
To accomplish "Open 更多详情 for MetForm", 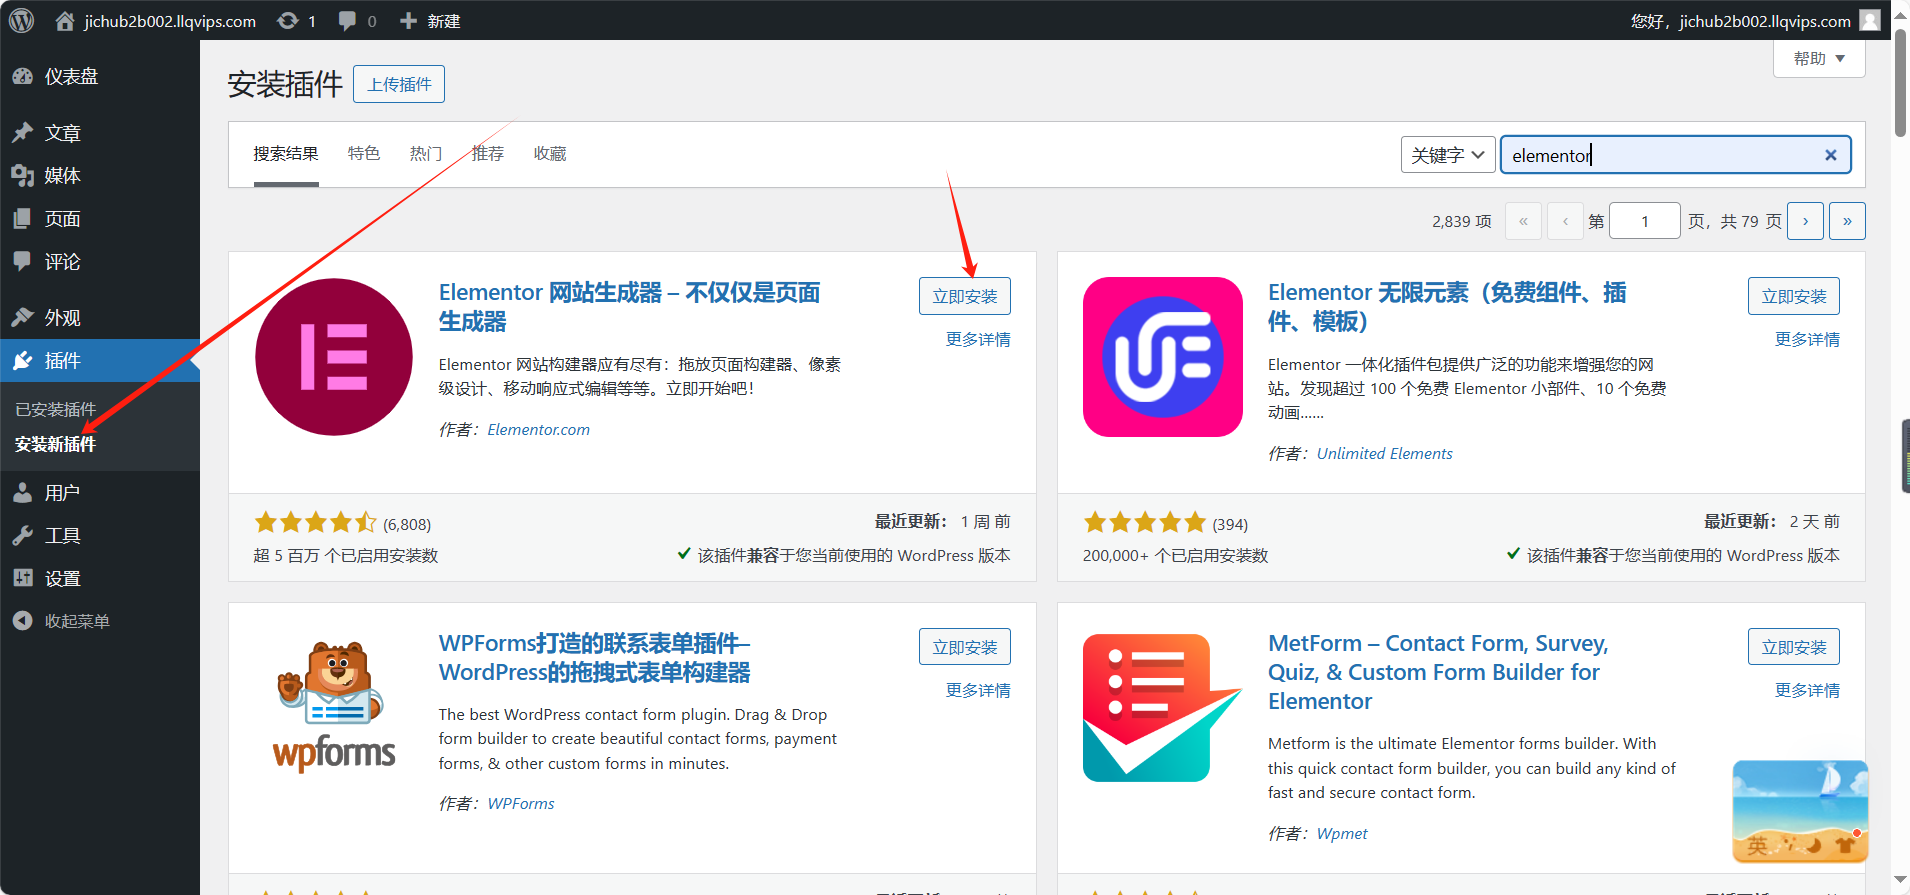I will pos(1807,691).
